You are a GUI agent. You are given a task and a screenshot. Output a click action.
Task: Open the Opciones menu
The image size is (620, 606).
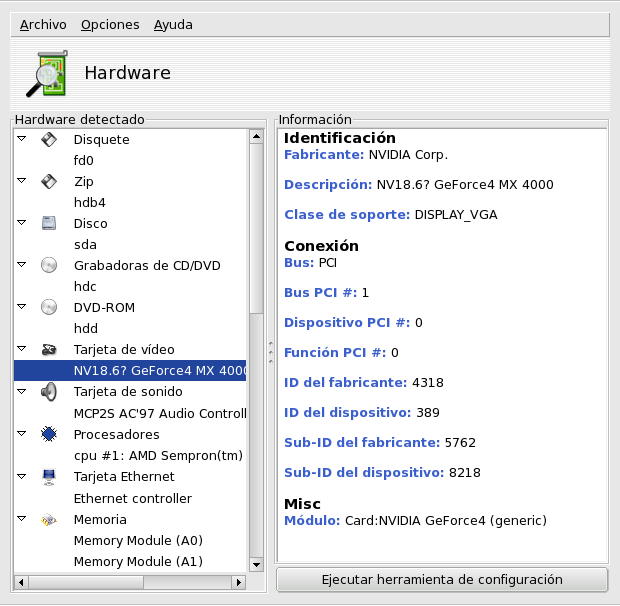click(110, 25)
